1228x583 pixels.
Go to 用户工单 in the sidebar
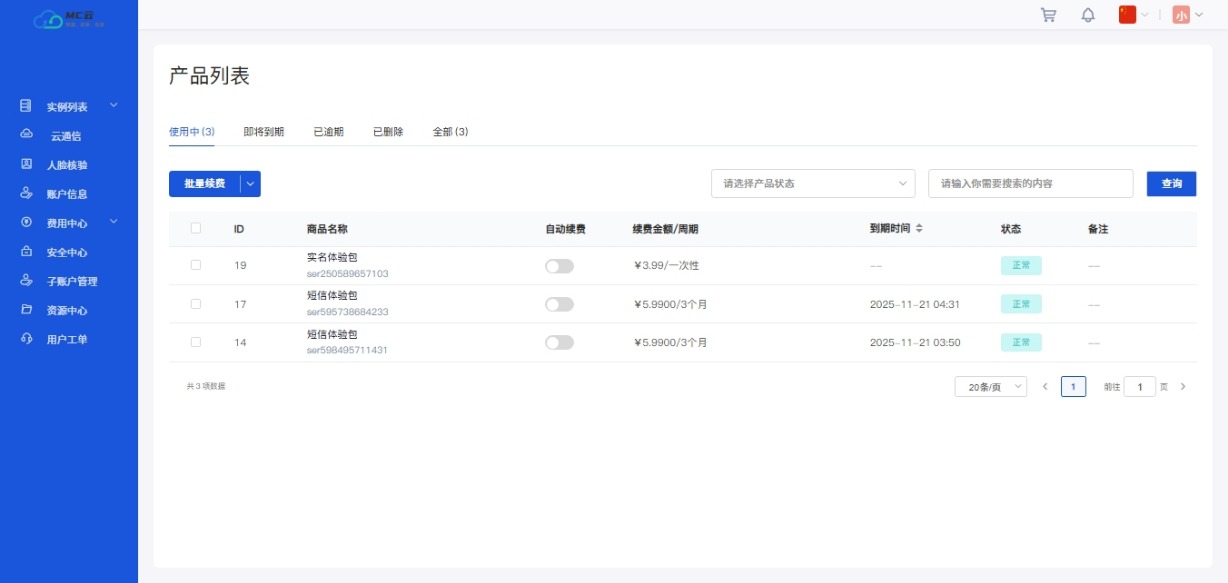click(66, 340)
